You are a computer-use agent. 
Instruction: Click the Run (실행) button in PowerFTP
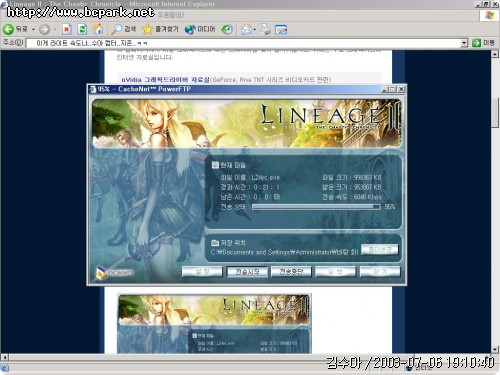point(336,272)
